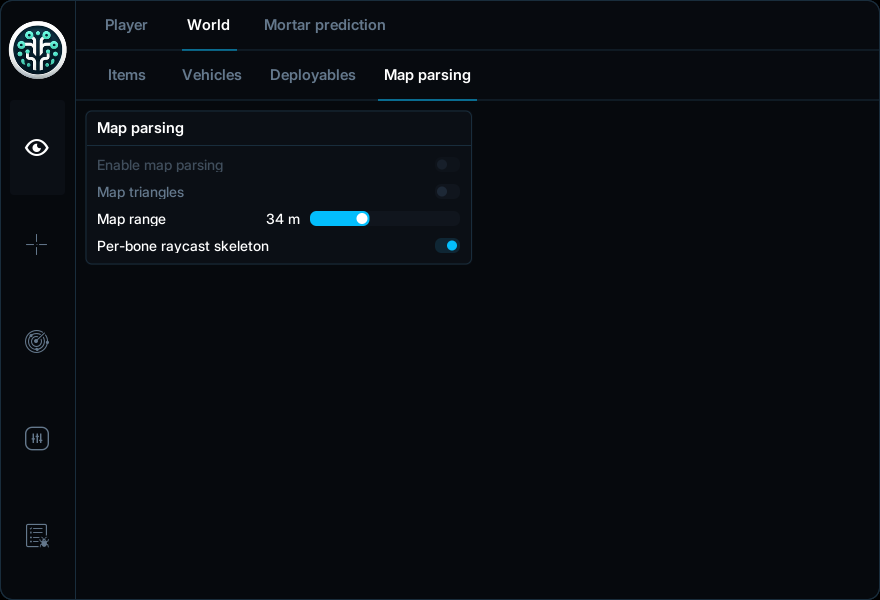Open the Deployables sub-tab

313,75
